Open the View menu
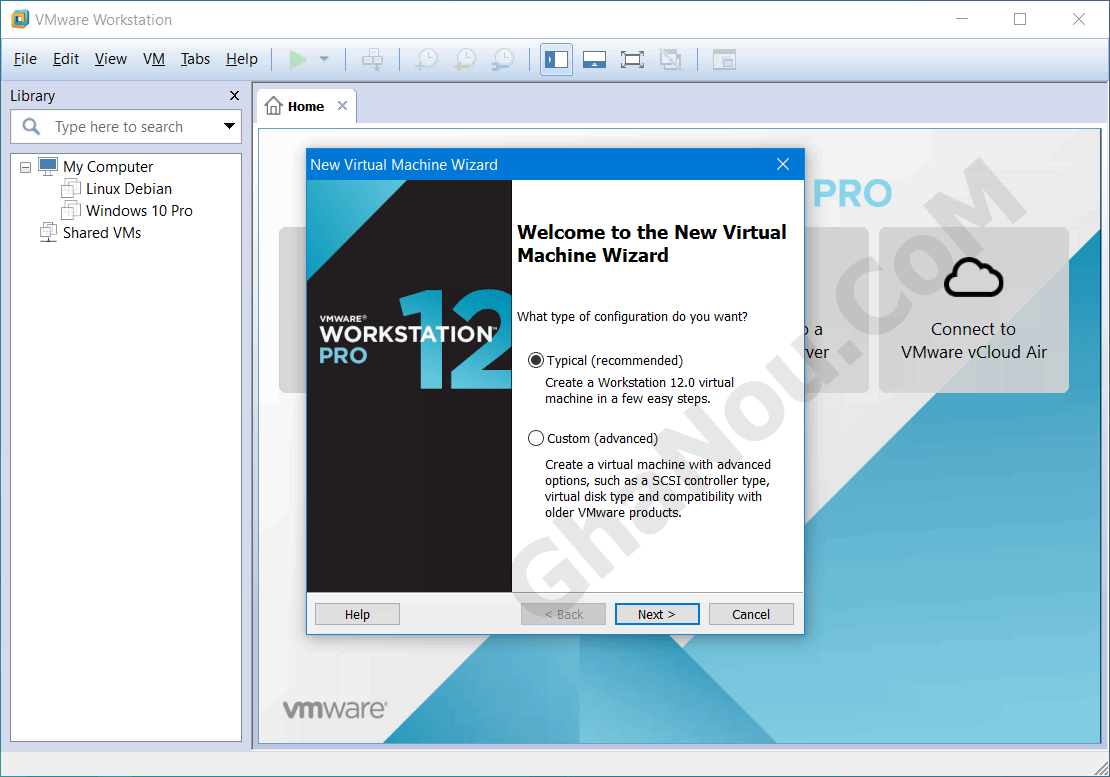The height and width of the screenshot is (777, 1110). 110,59
